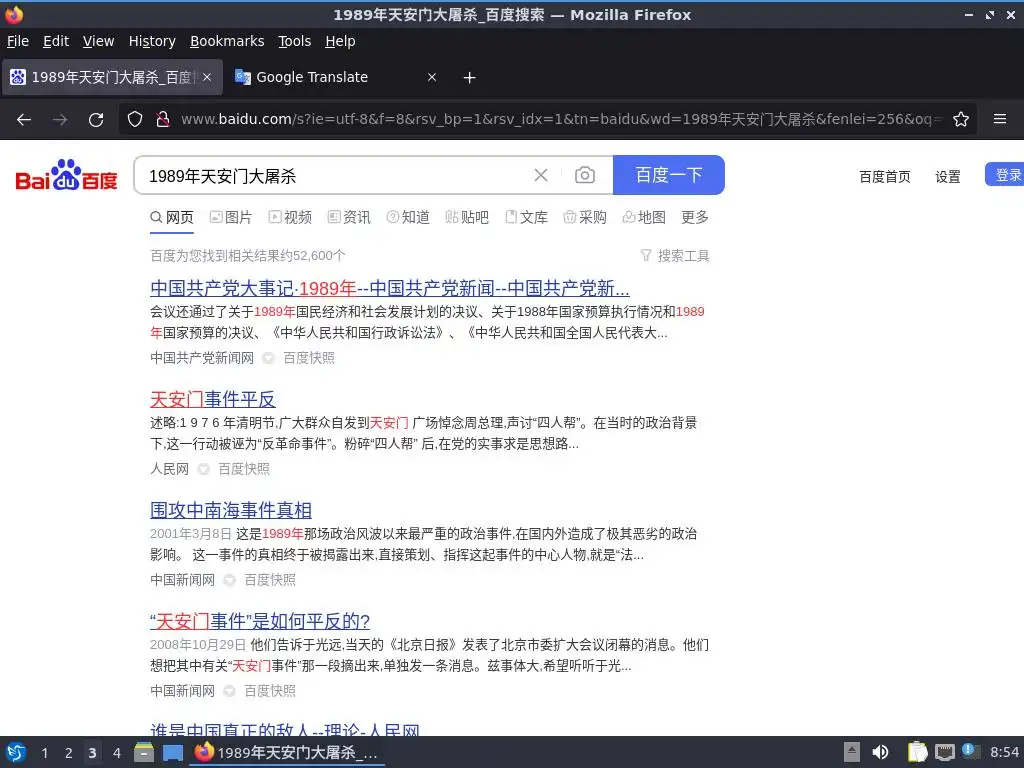Click the verified badge beside 人民网
Image resolution: width=1024 pixels, height=768 pixels.
point(203,469)
